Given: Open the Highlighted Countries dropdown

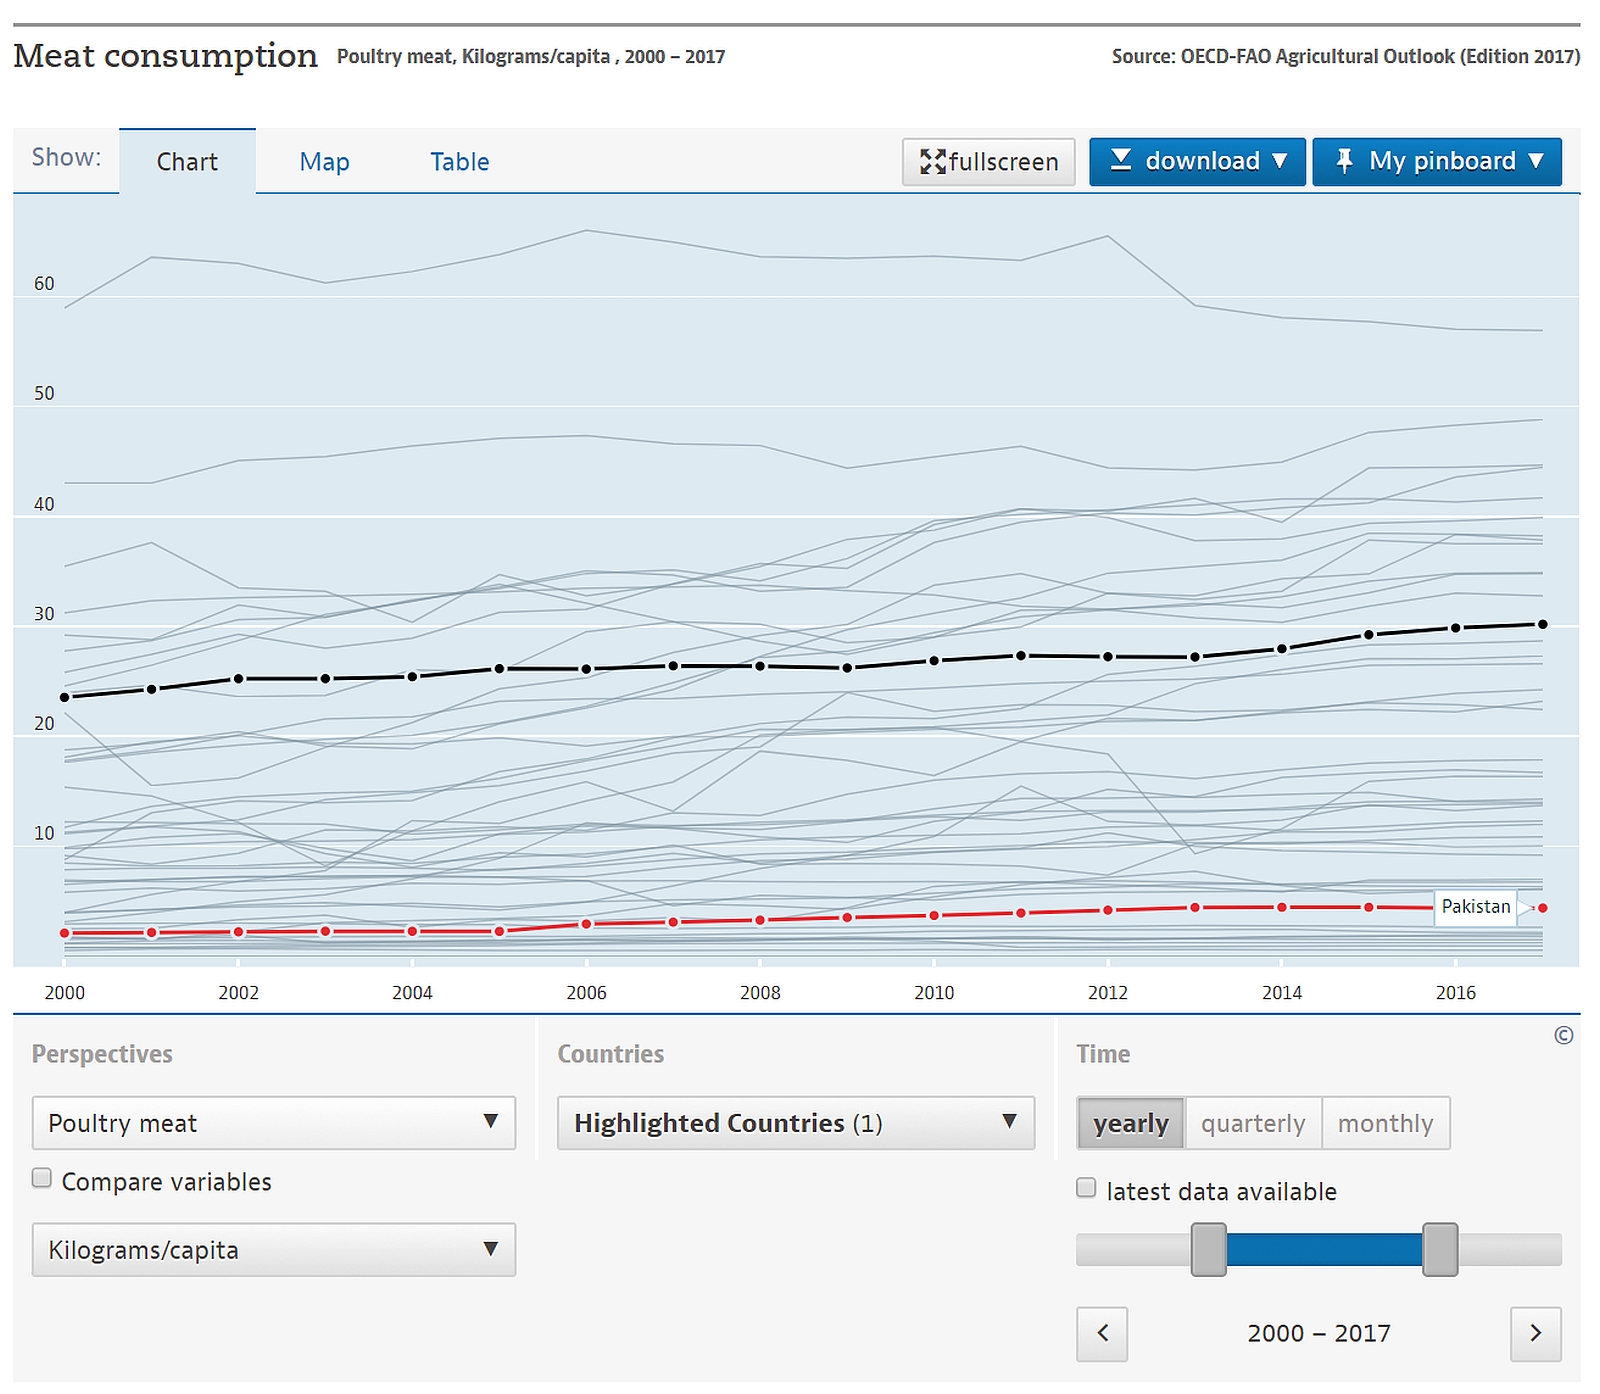Looking at the screenshot, I should click(796, 1122).
